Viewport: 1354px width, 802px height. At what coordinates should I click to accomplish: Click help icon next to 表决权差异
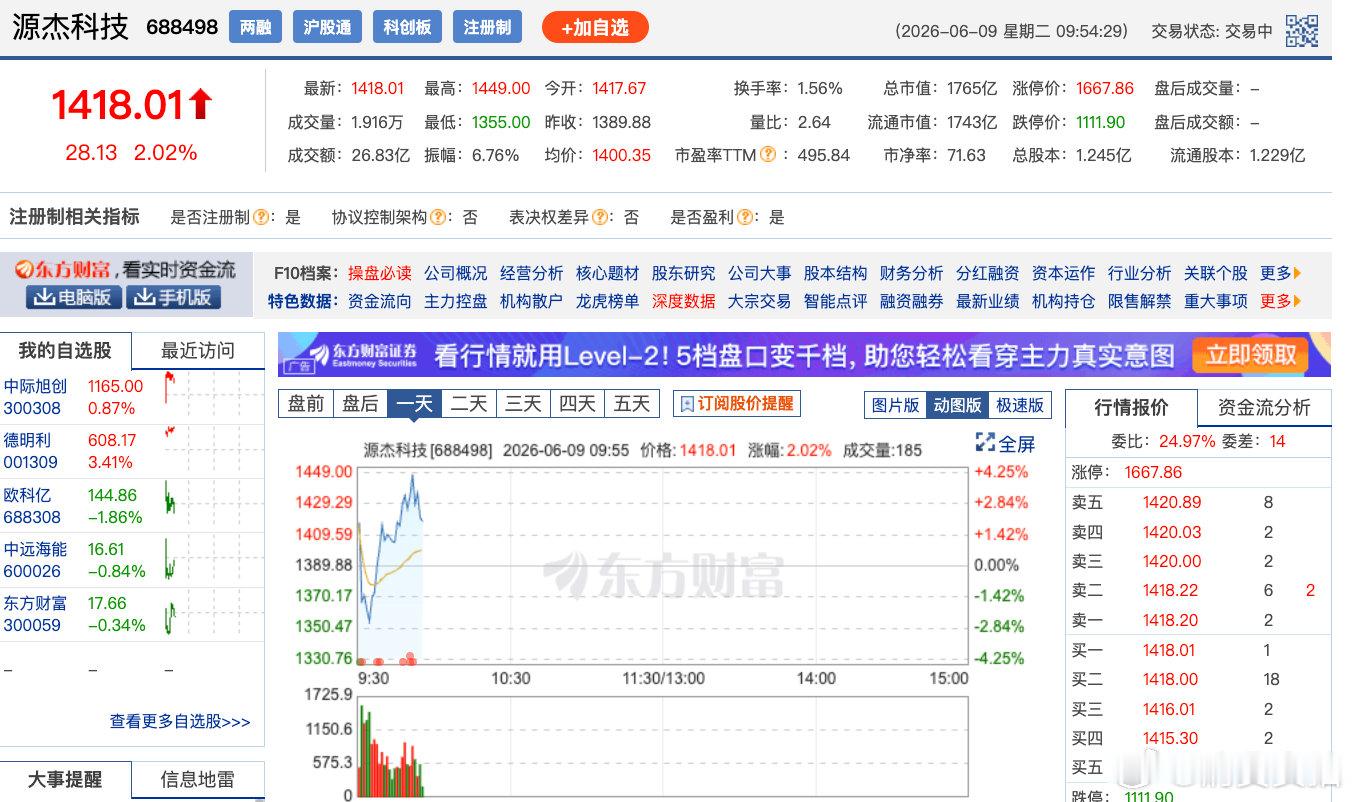click(x=599, y=217)
